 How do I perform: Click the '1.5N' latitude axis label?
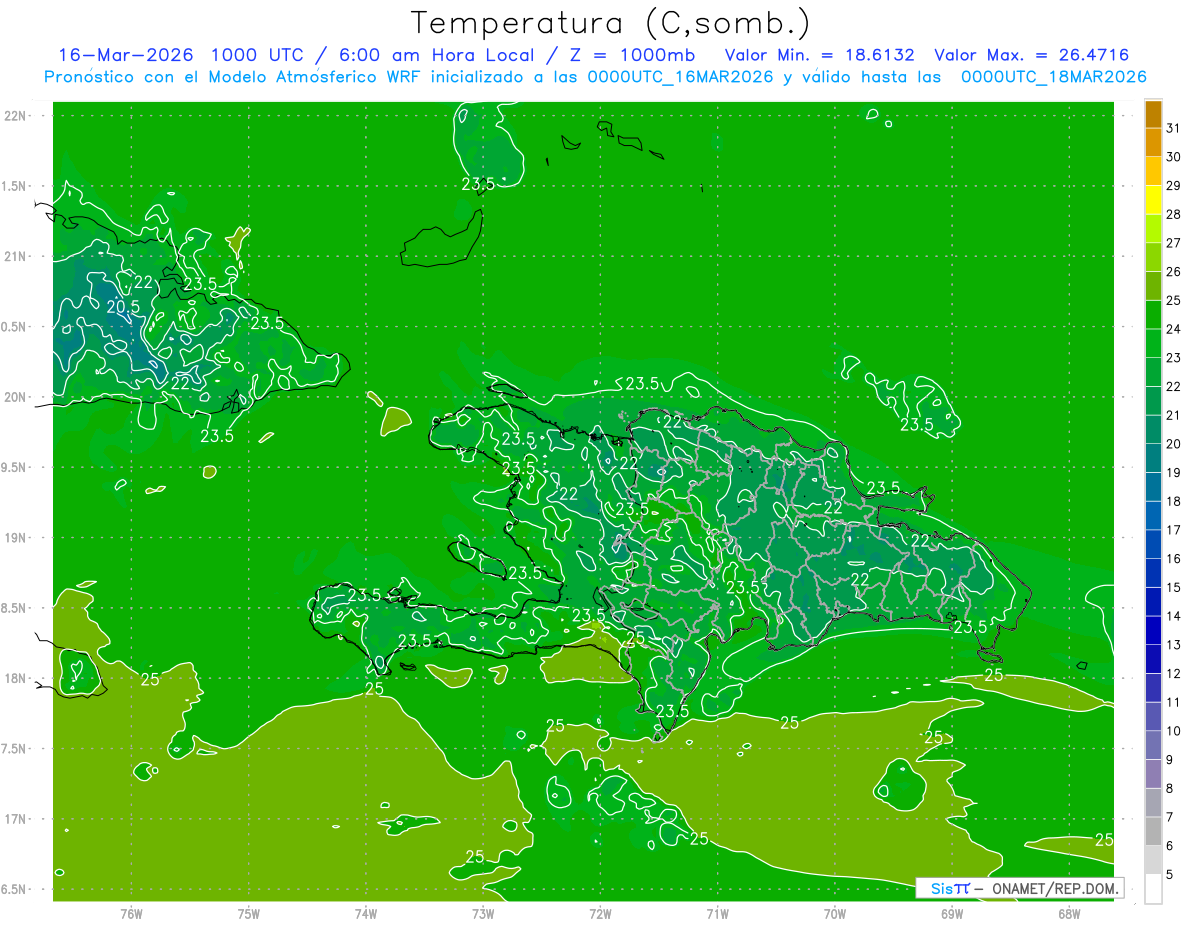point(15,187)
